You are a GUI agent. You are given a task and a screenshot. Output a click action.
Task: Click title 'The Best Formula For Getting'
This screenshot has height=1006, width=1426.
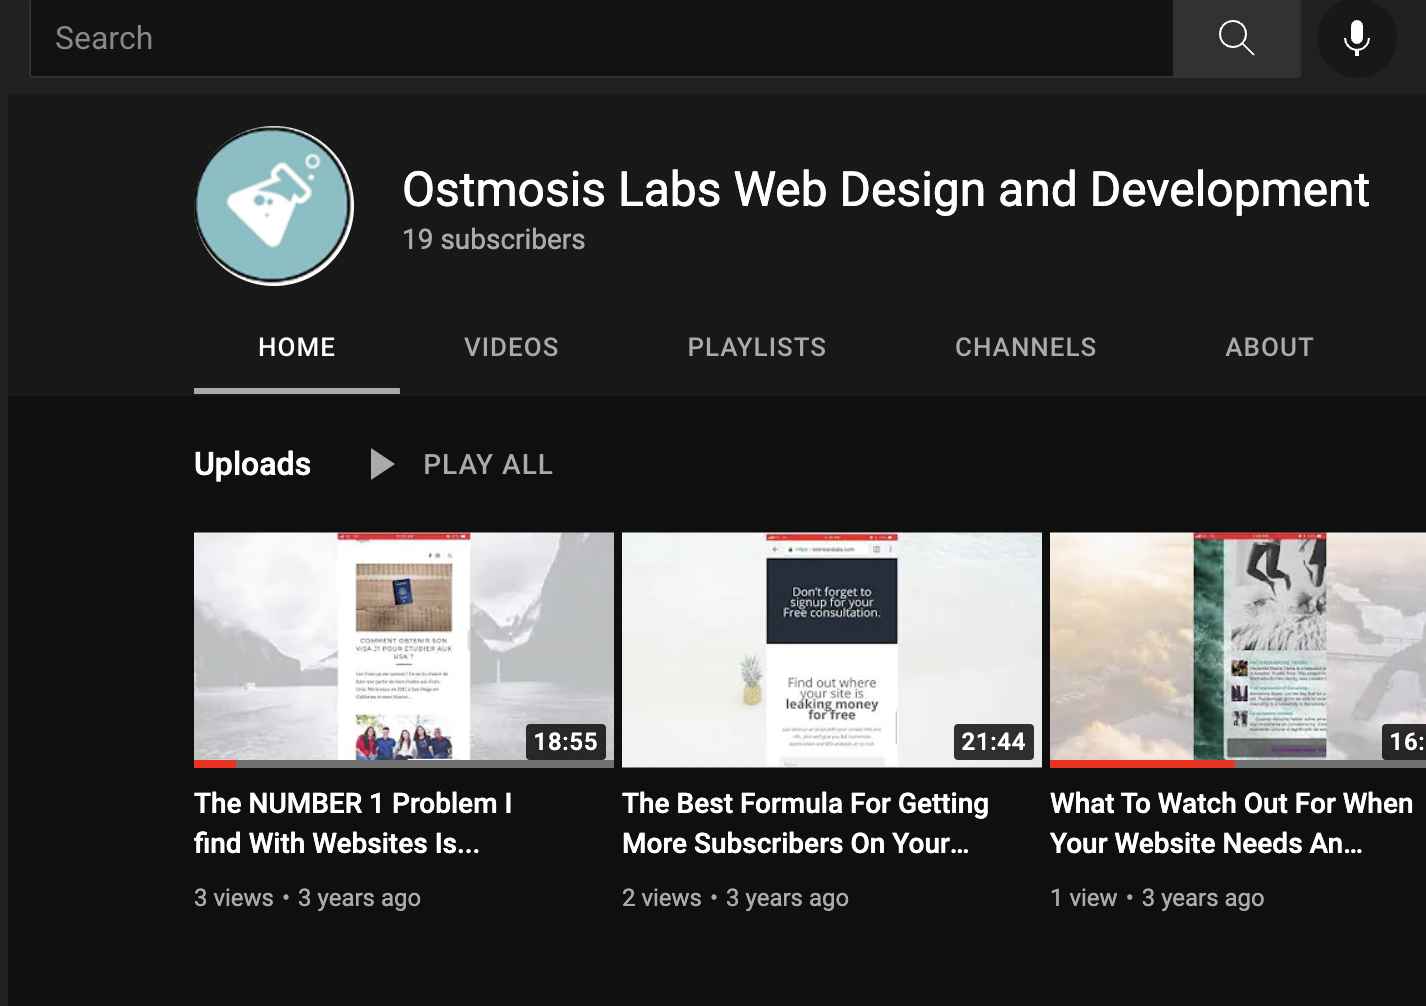805,823
